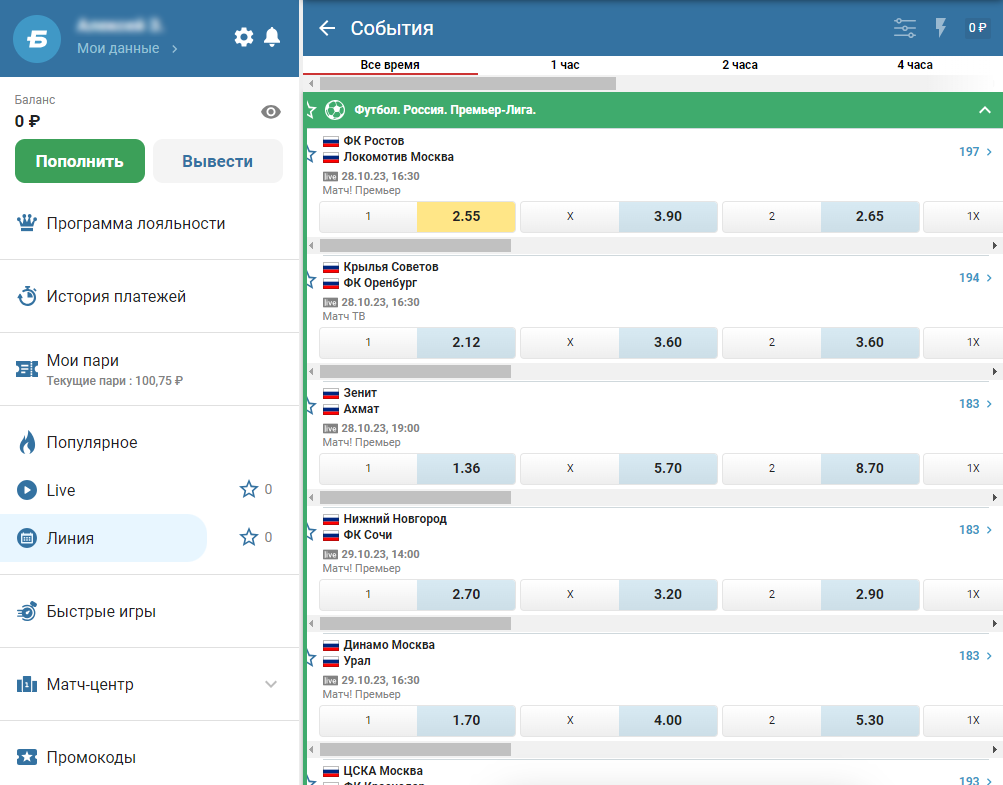This screenshot has width=1003, height=785.
Task: Click the Матч-центр scoreboard icon
Action: click(26, 684)
